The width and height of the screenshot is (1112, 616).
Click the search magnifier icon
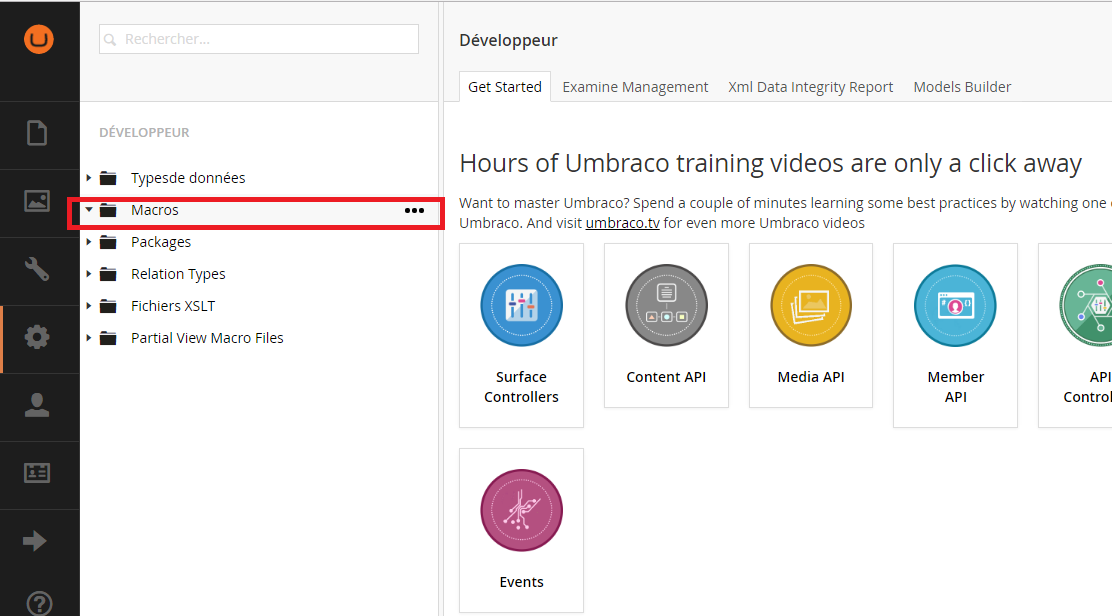tap(110, 40)
